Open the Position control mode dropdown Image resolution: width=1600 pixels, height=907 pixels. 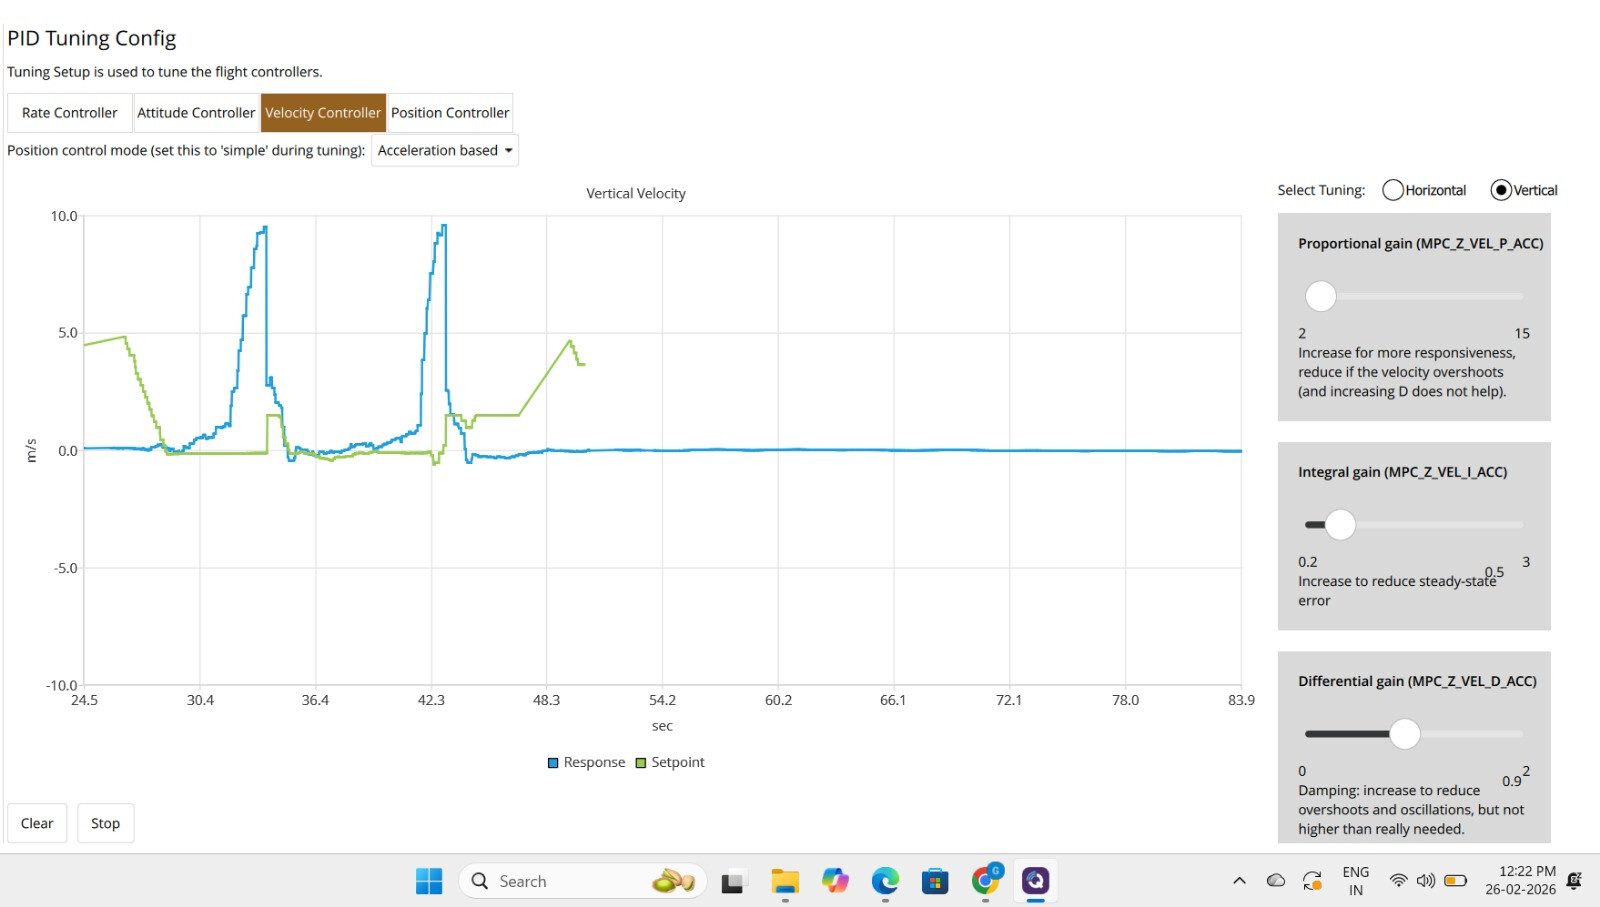click(445, 151)
